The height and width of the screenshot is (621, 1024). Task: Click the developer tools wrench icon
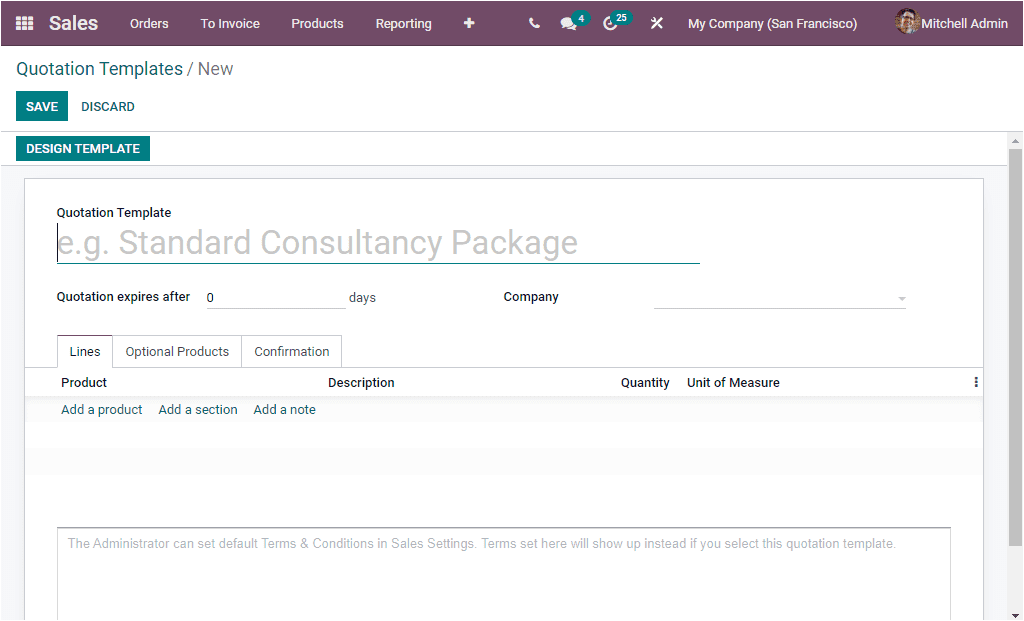[656, 23]
